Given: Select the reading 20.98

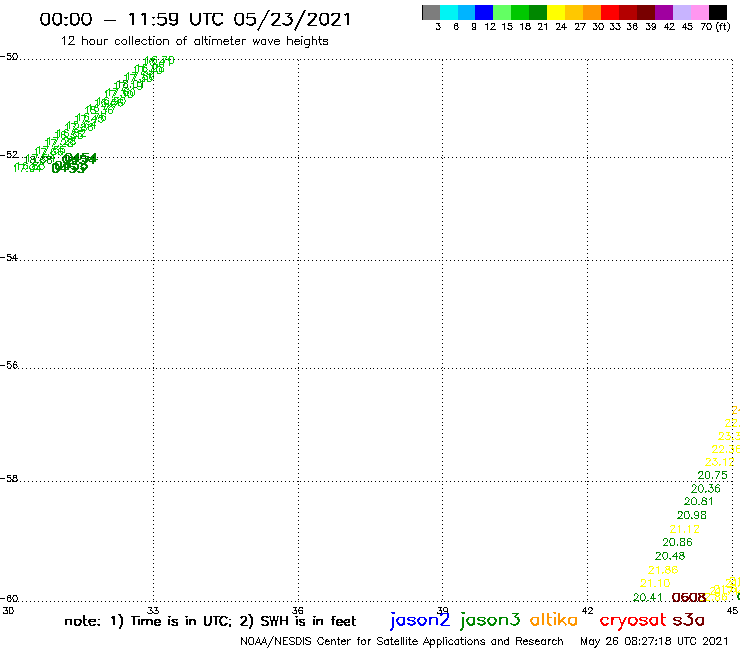Looking at the screenshot, I should click(692, 515).
